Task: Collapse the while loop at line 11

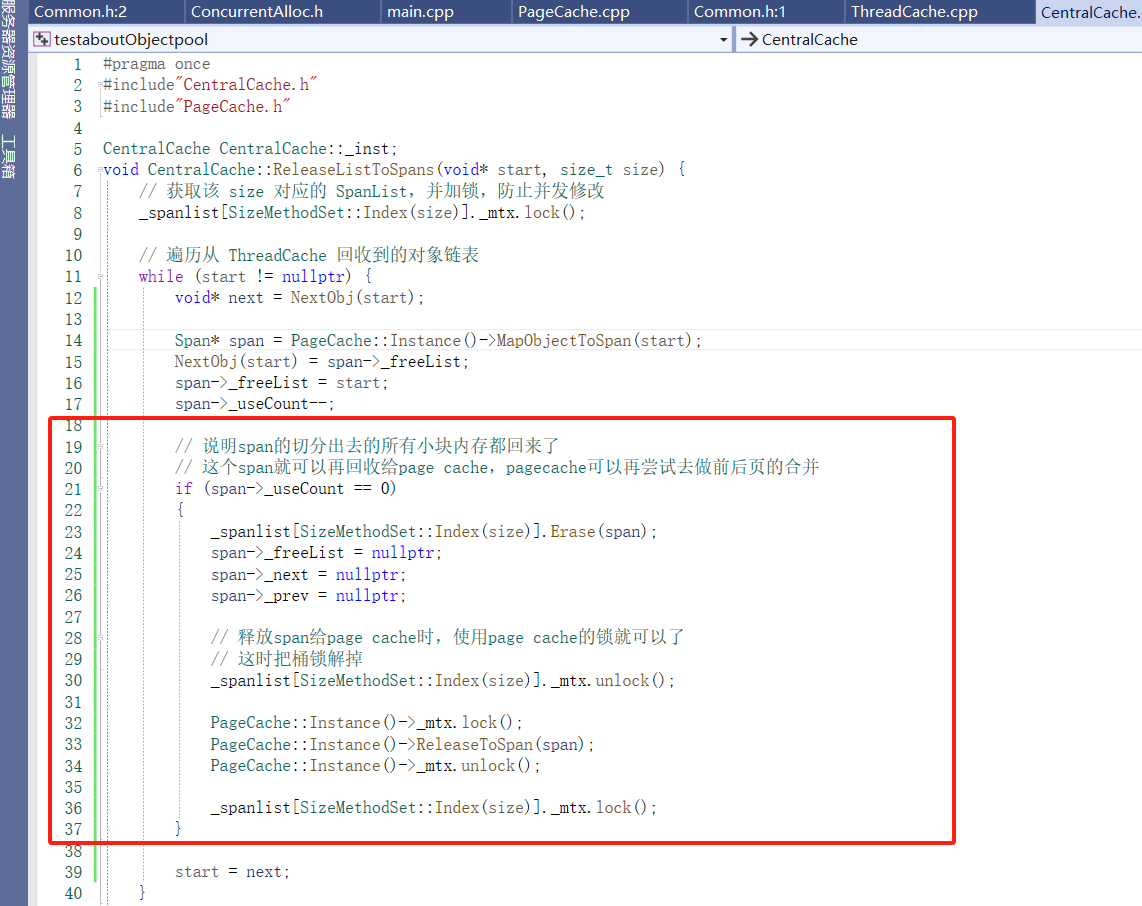Action: click(101, 277)
